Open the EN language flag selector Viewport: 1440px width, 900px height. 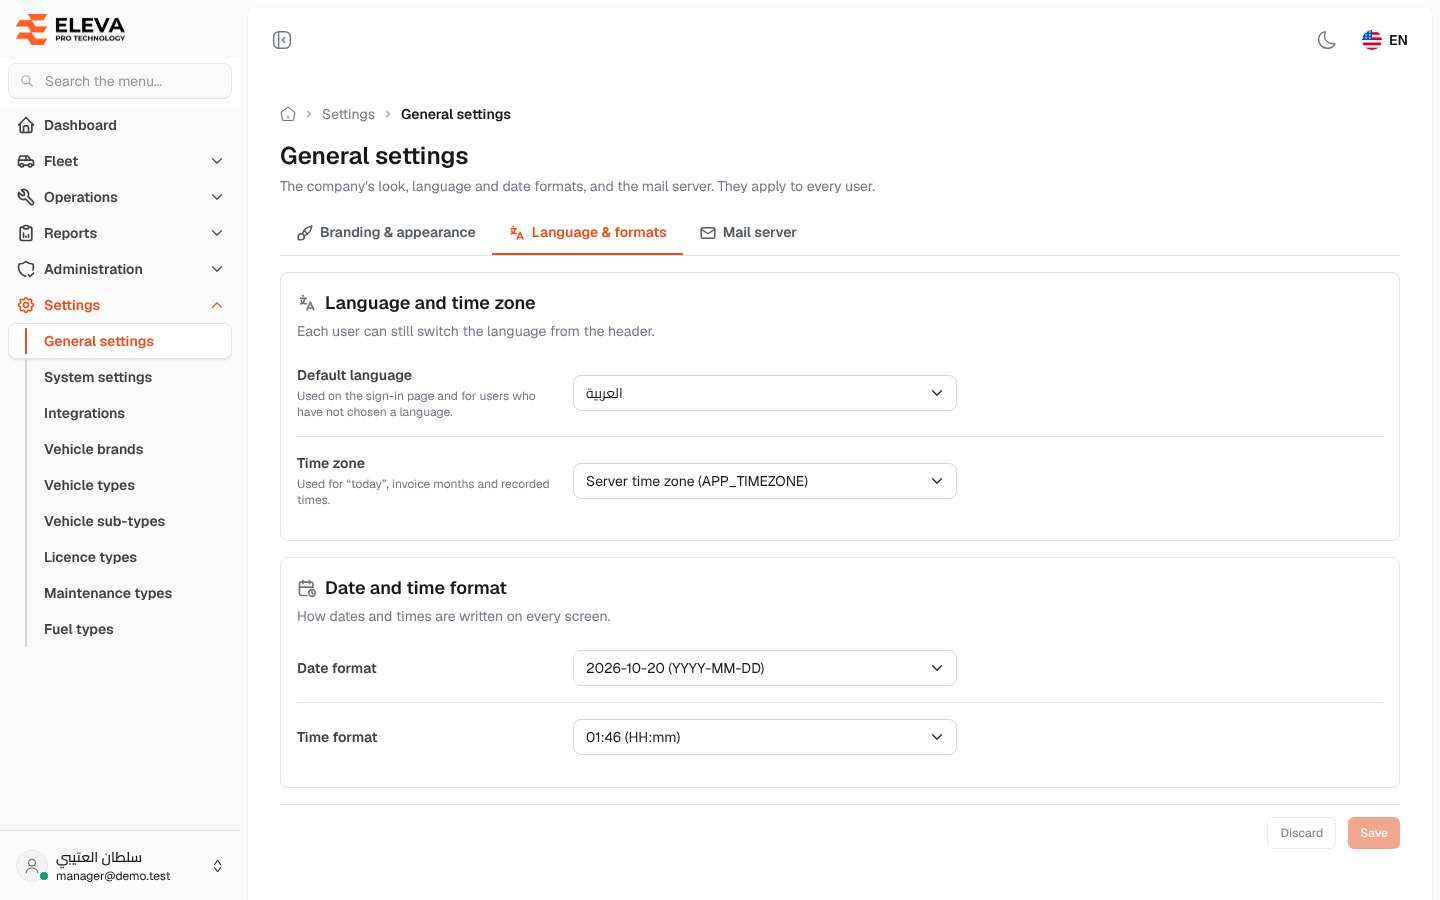[x=1385, y=40]
